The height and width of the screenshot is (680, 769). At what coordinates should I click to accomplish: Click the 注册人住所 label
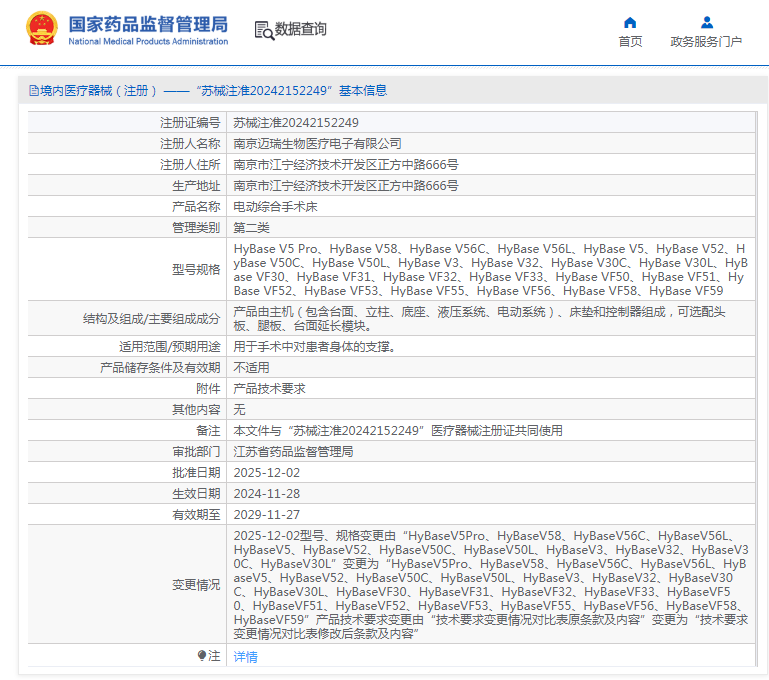pos(190,165)
